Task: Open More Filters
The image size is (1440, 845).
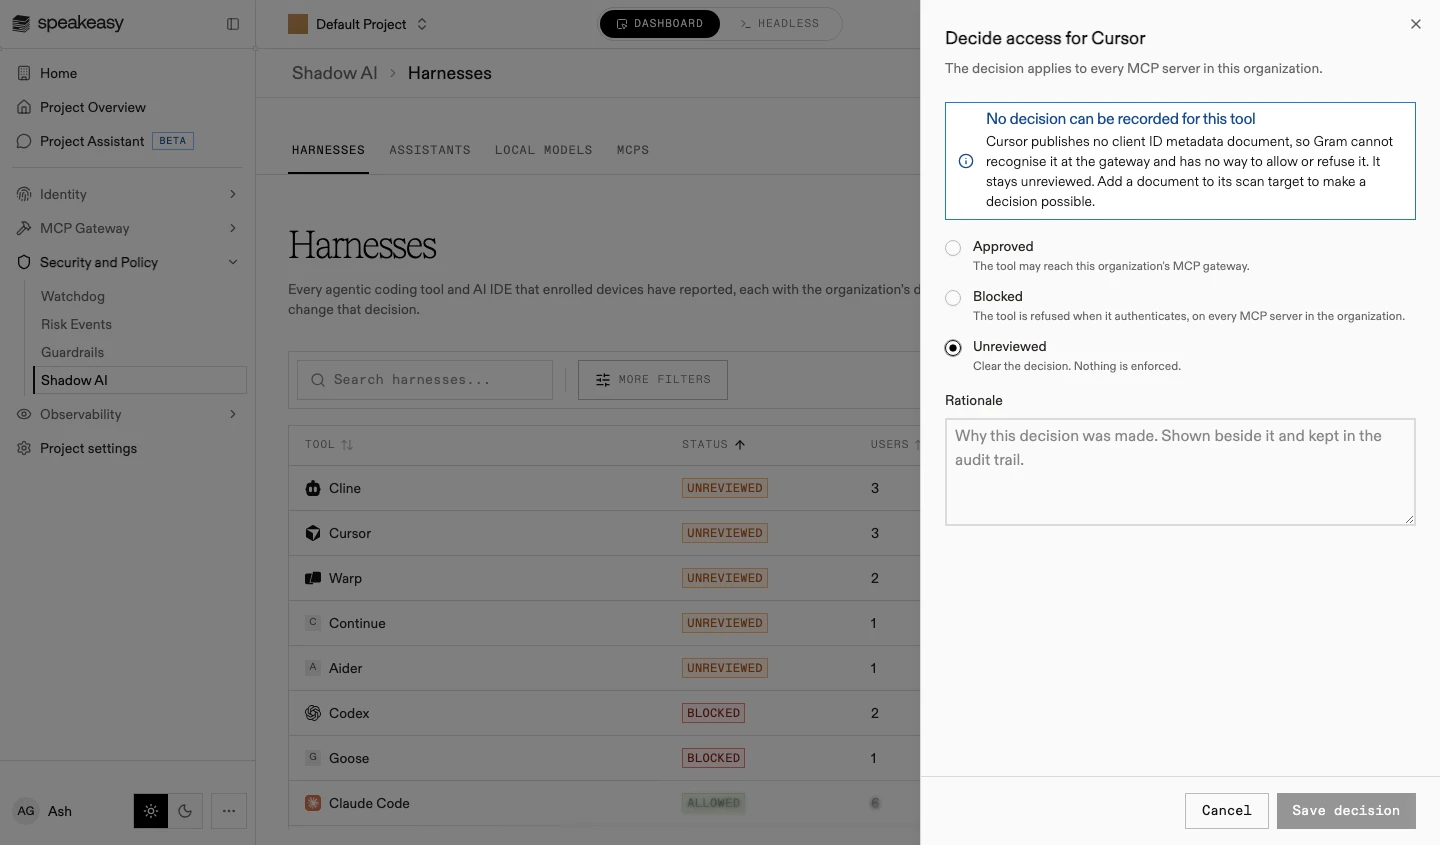Action: [x=653, y=380]
